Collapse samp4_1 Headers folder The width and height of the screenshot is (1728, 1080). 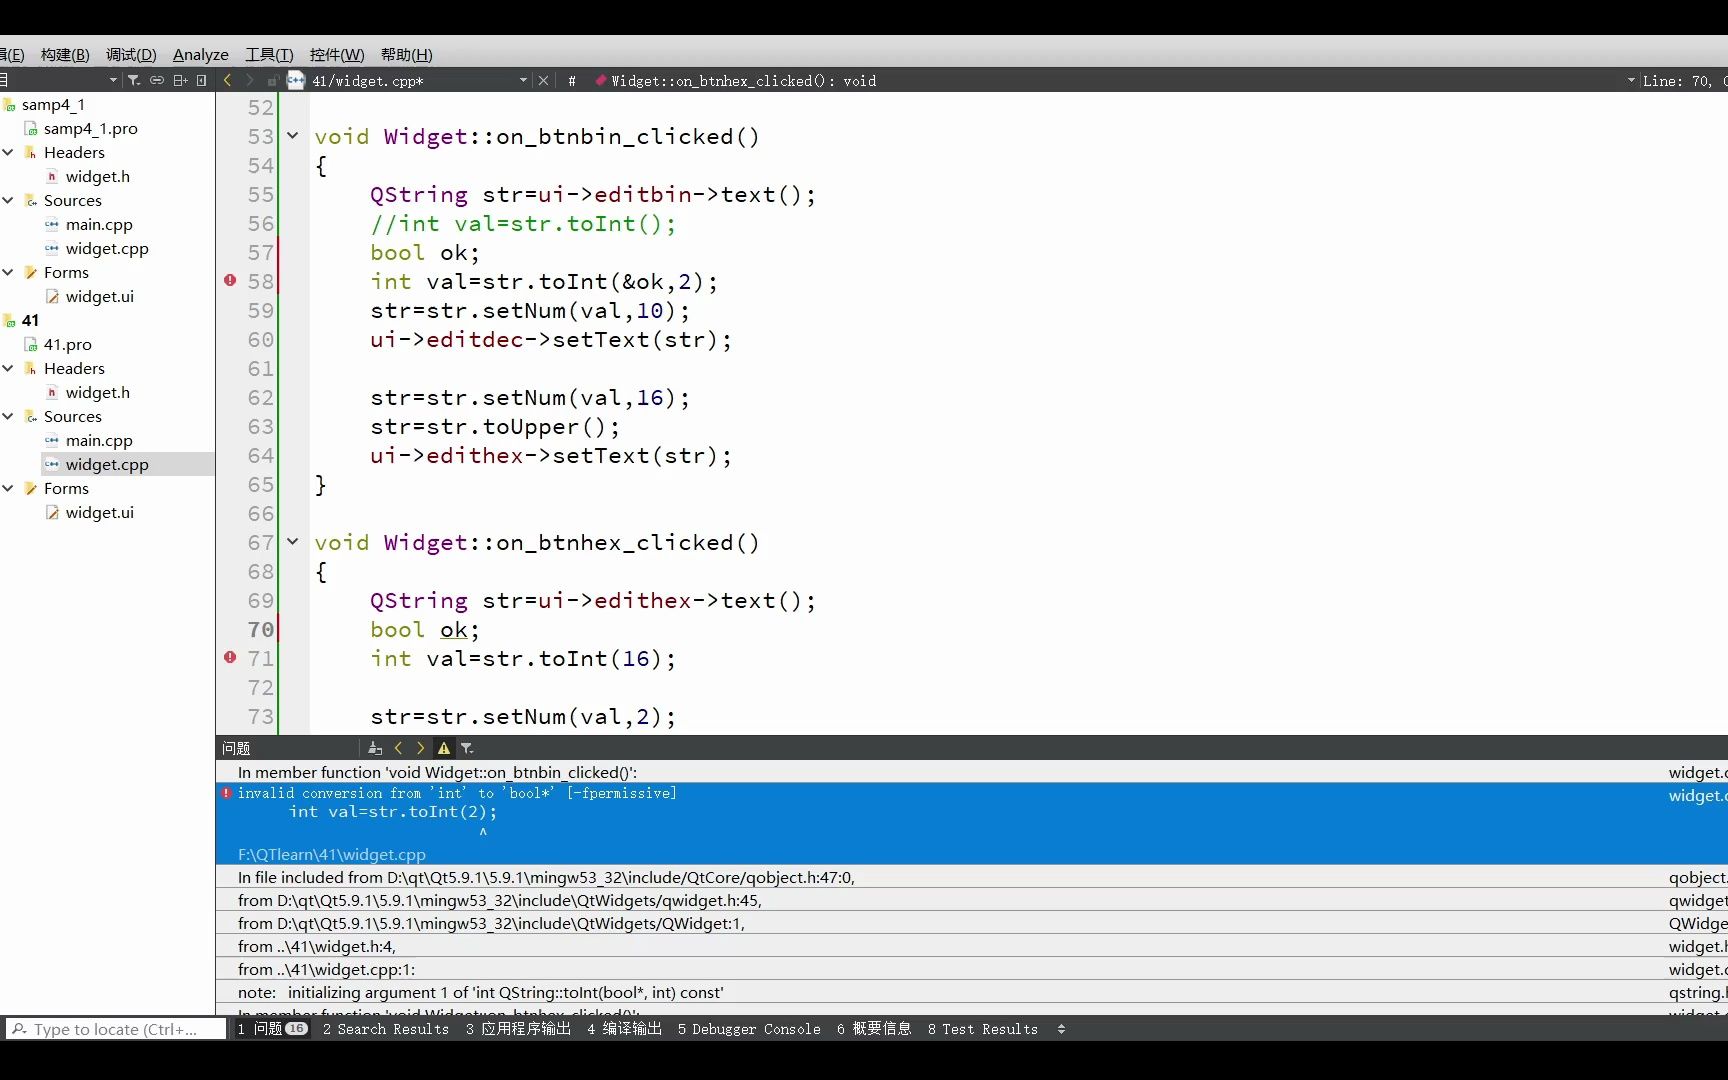click(x=8, y=152)
